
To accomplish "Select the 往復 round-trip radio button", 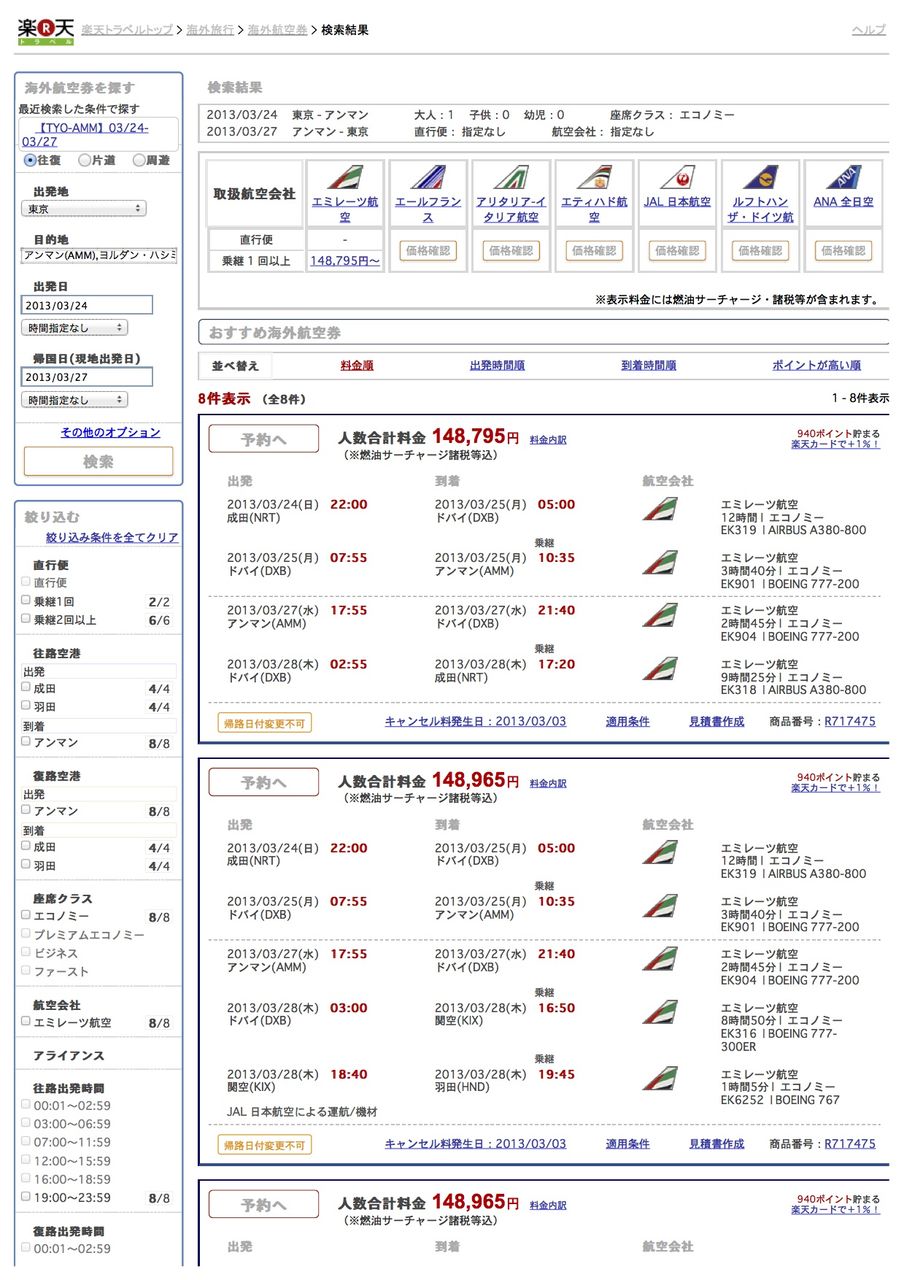I will pyautogui.click(x=30, y=160).
